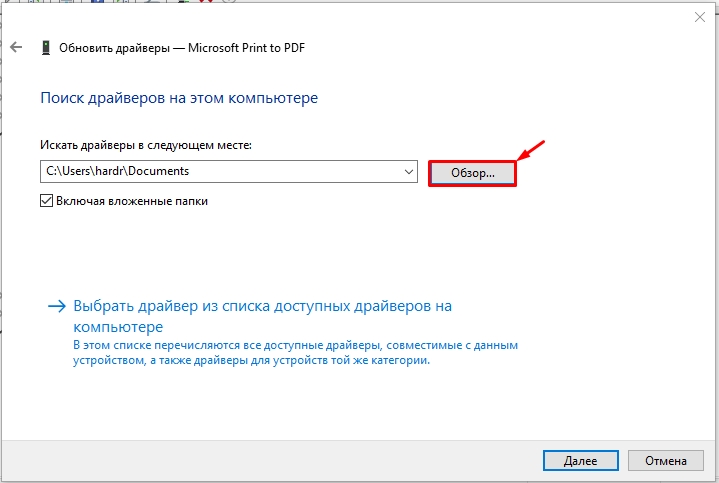Click the device icon beside the dialog title
This screenshot has width=719, height=483.
click(46, 47)
